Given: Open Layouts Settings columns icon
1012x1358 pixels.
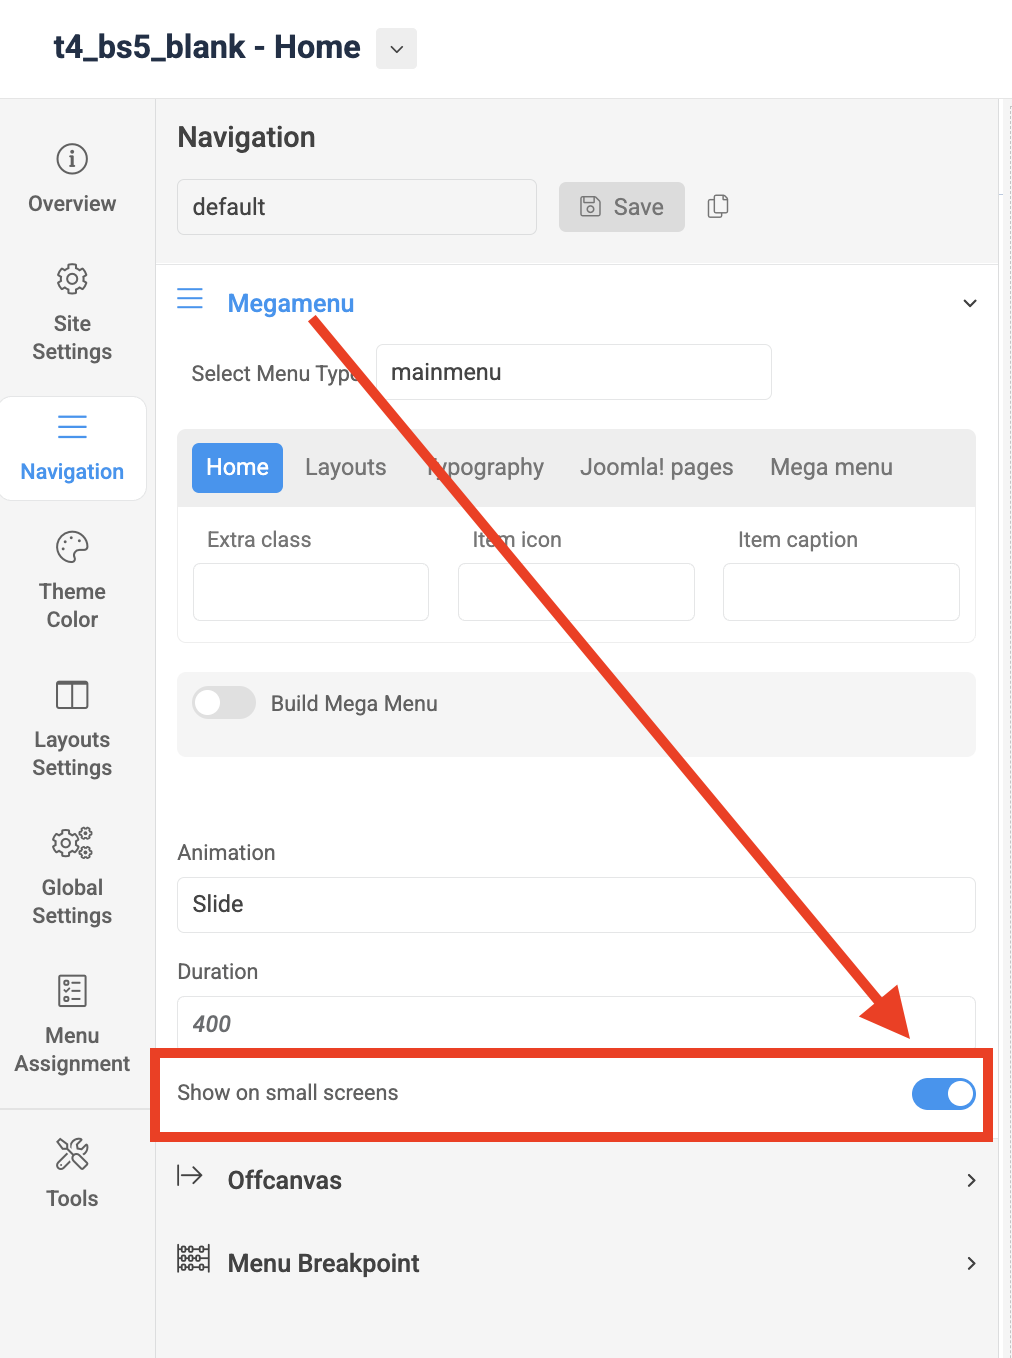Looking at the screenshot, I should 72,695.
